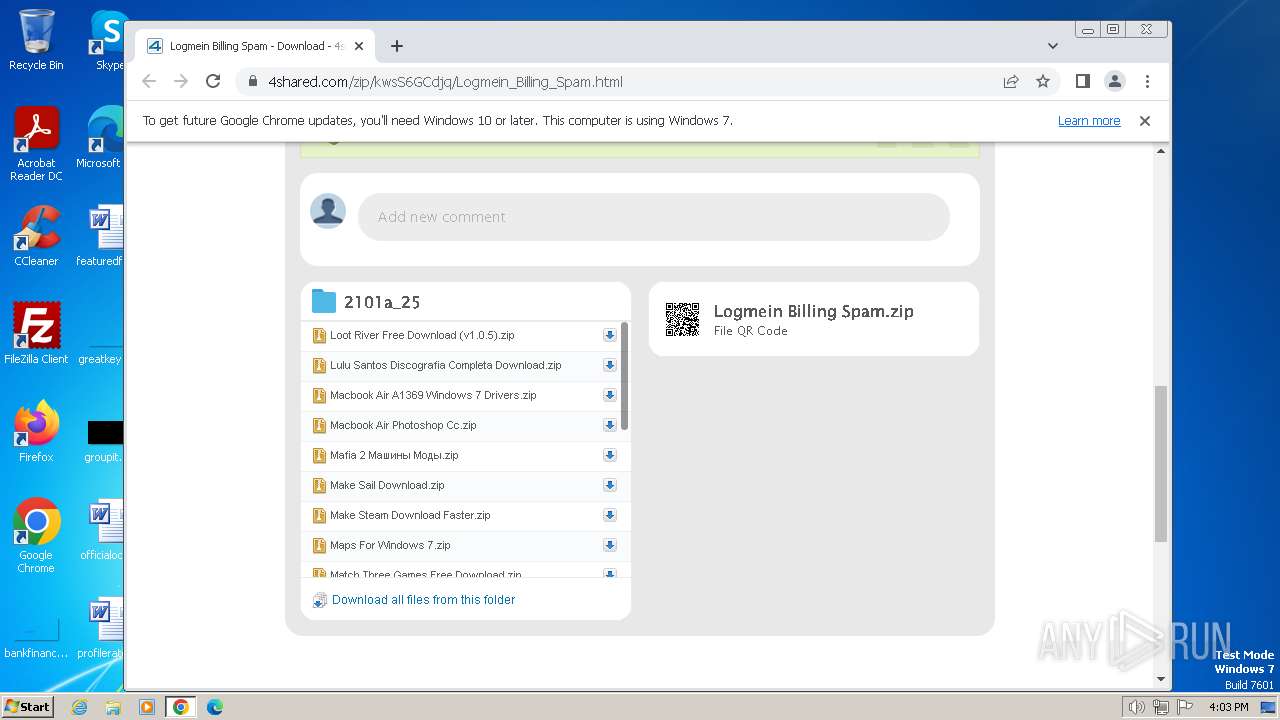Viewport: 1280px width, 720px height.
Task: Open the Windows Start menu
Action: [28, 706]
